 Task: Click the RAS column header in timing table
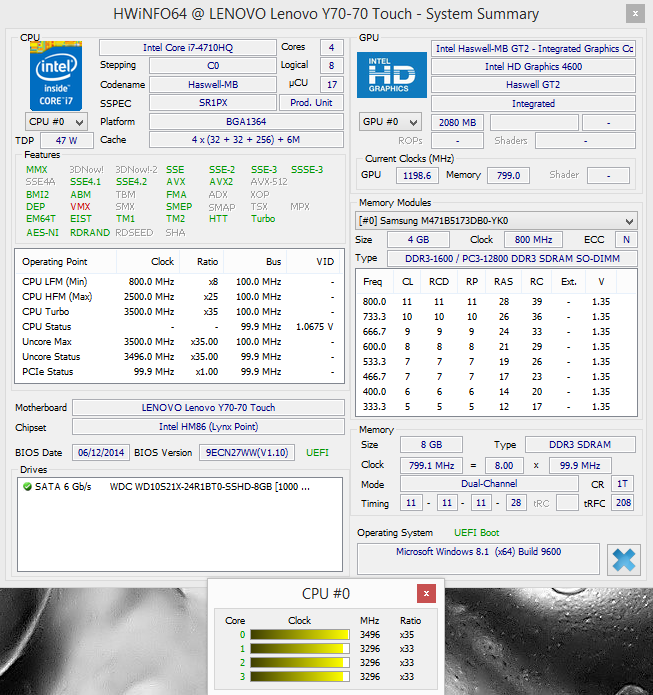(x=503, y=282)
